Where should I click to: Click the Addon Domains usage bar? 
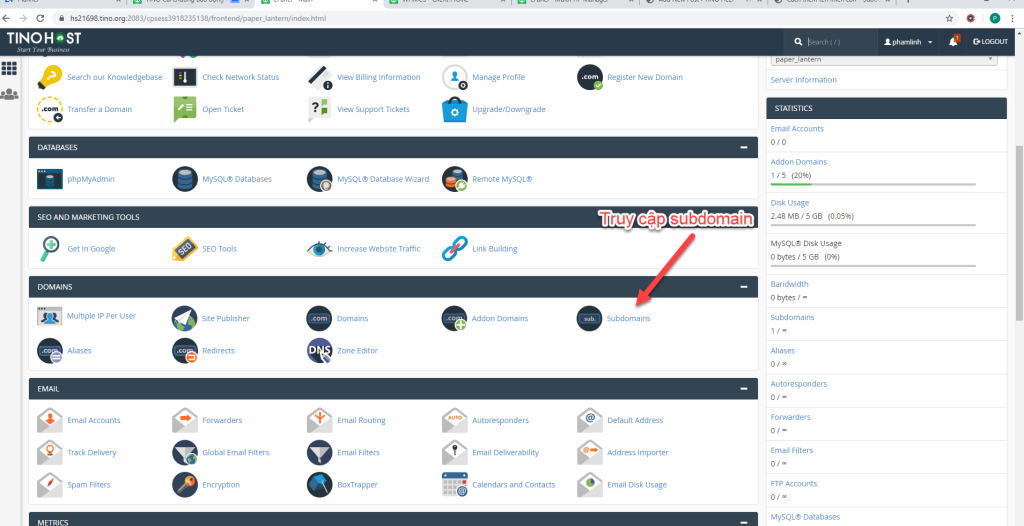tap(873, 185)
